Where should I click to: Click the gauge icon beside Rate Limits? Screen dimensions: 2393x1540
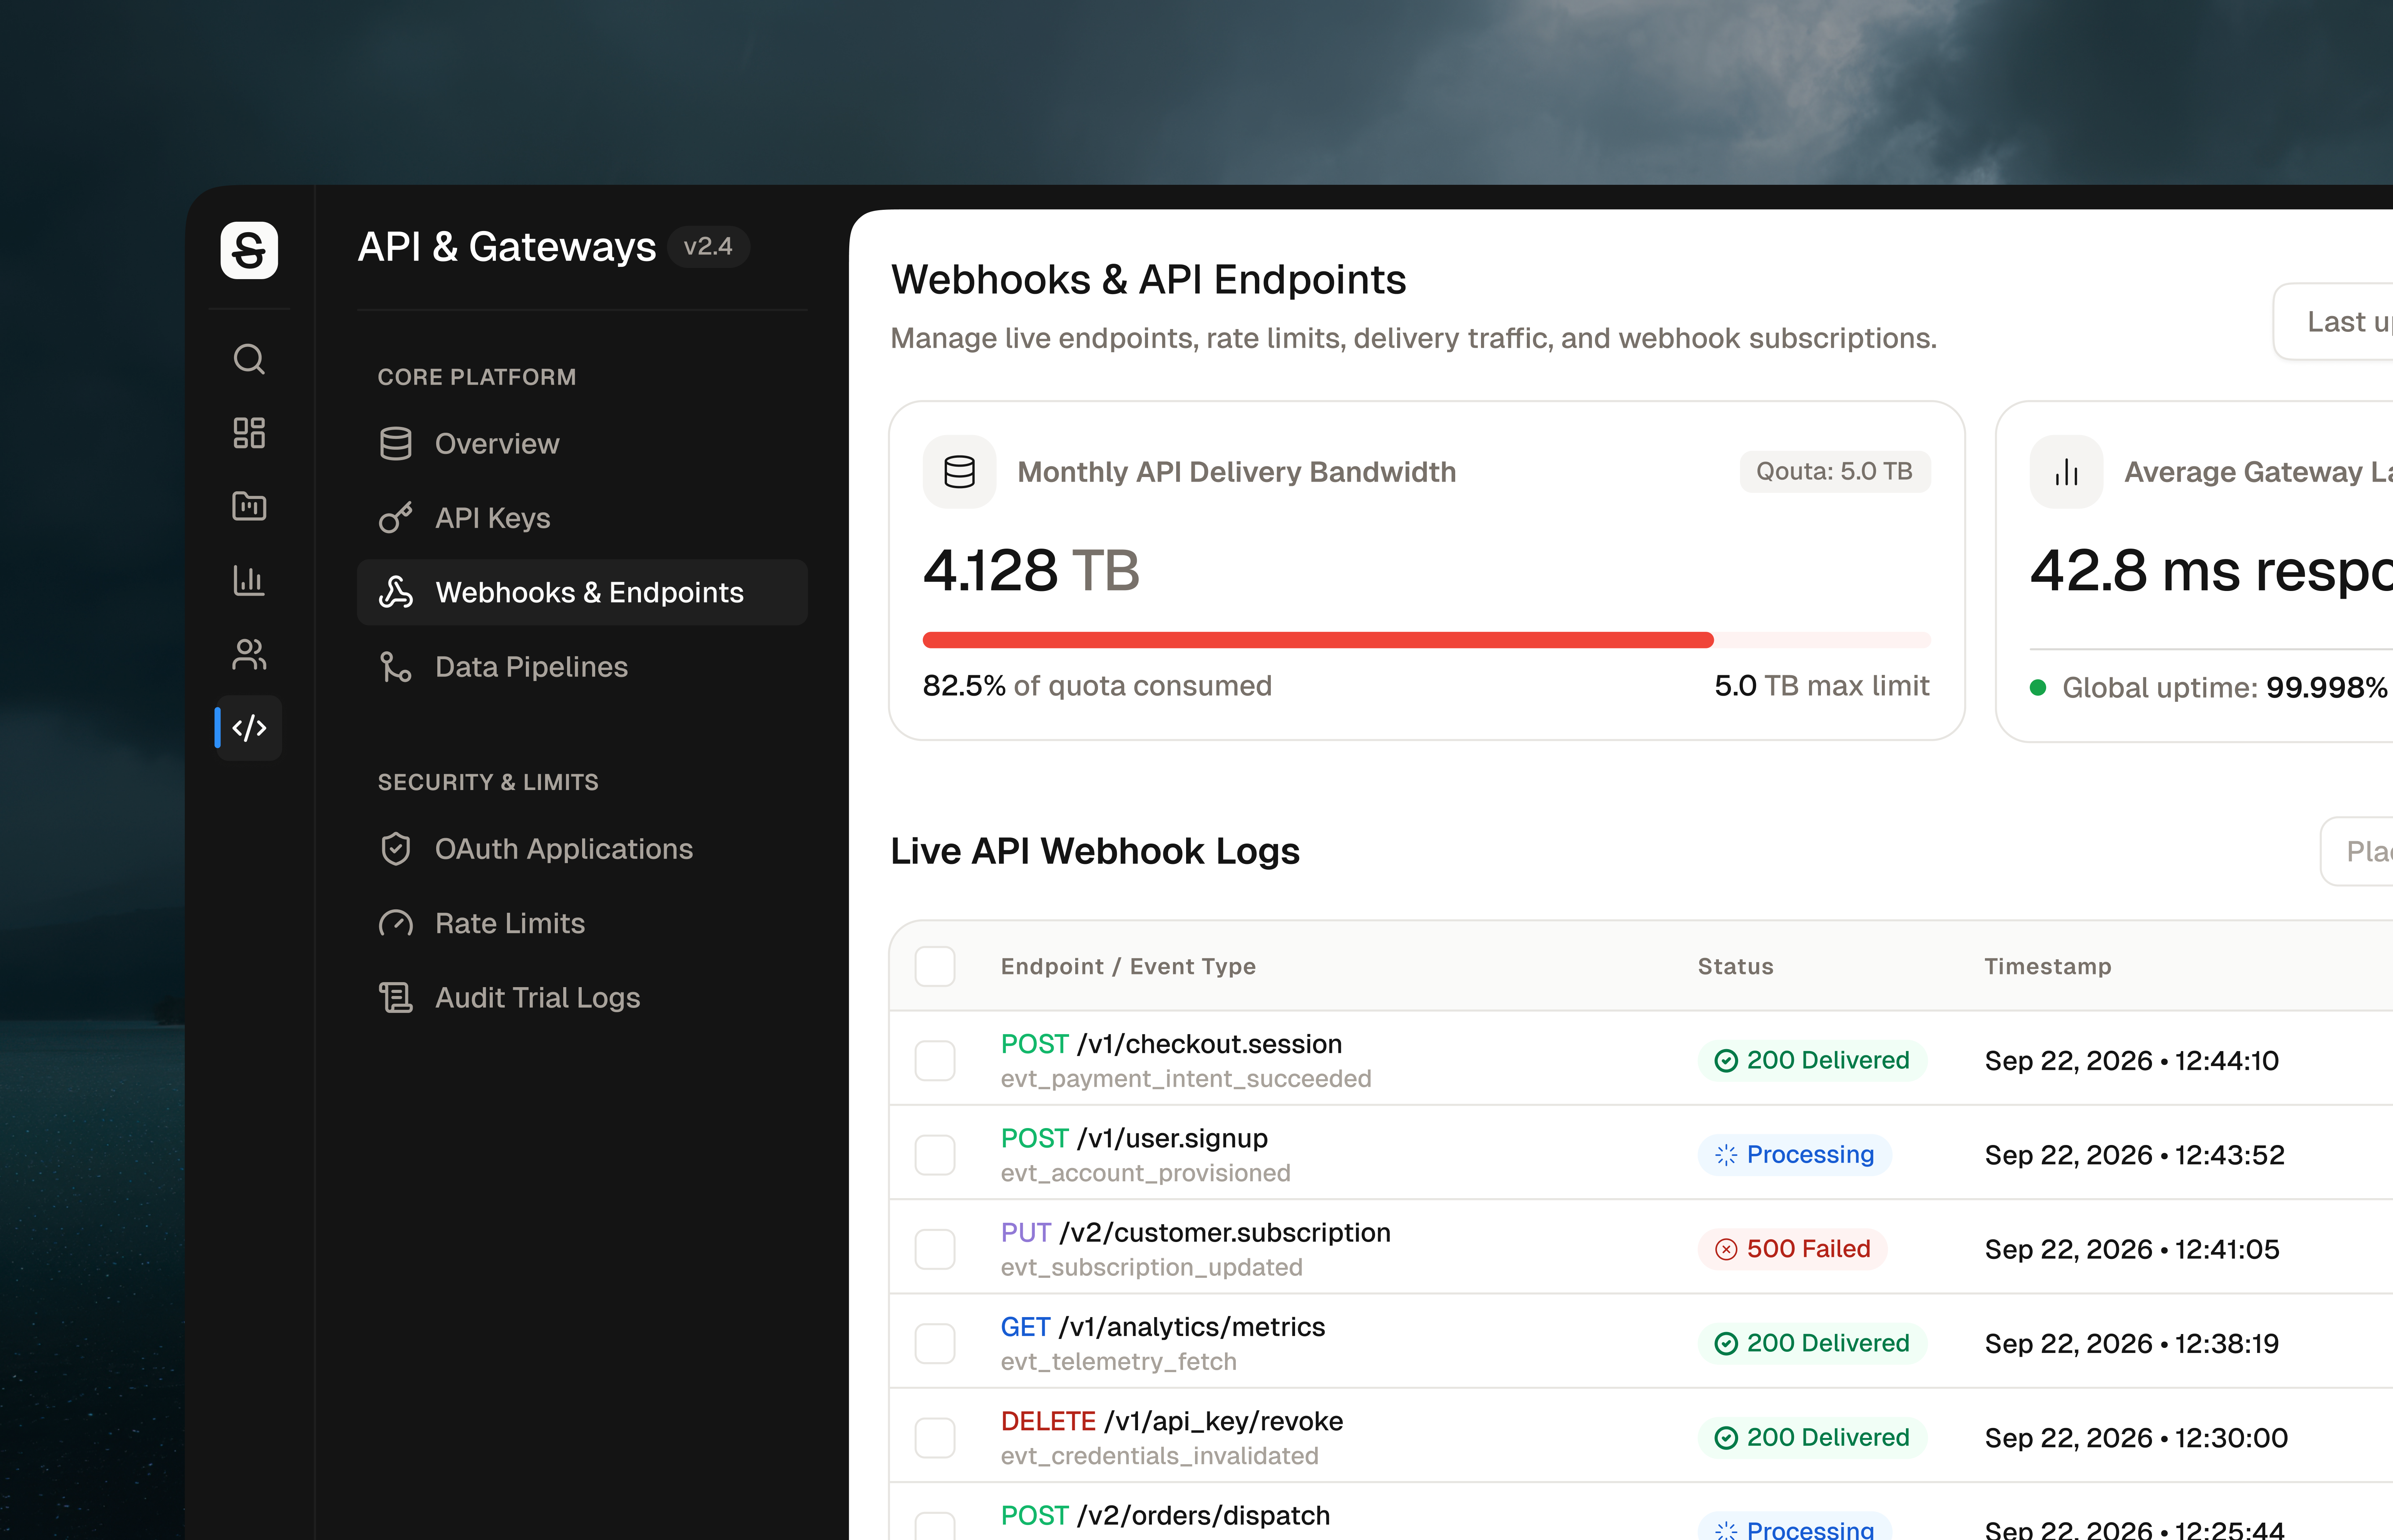(396, 923)
